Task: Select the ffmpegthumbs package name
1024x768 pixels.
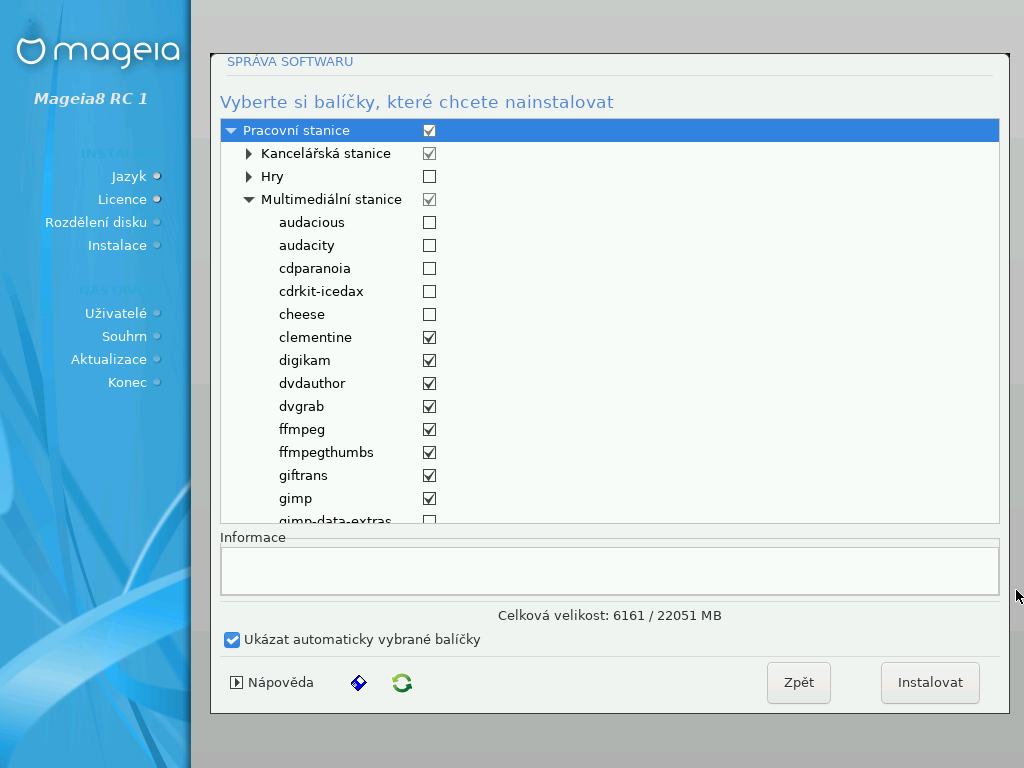Action: coord(326,453)
